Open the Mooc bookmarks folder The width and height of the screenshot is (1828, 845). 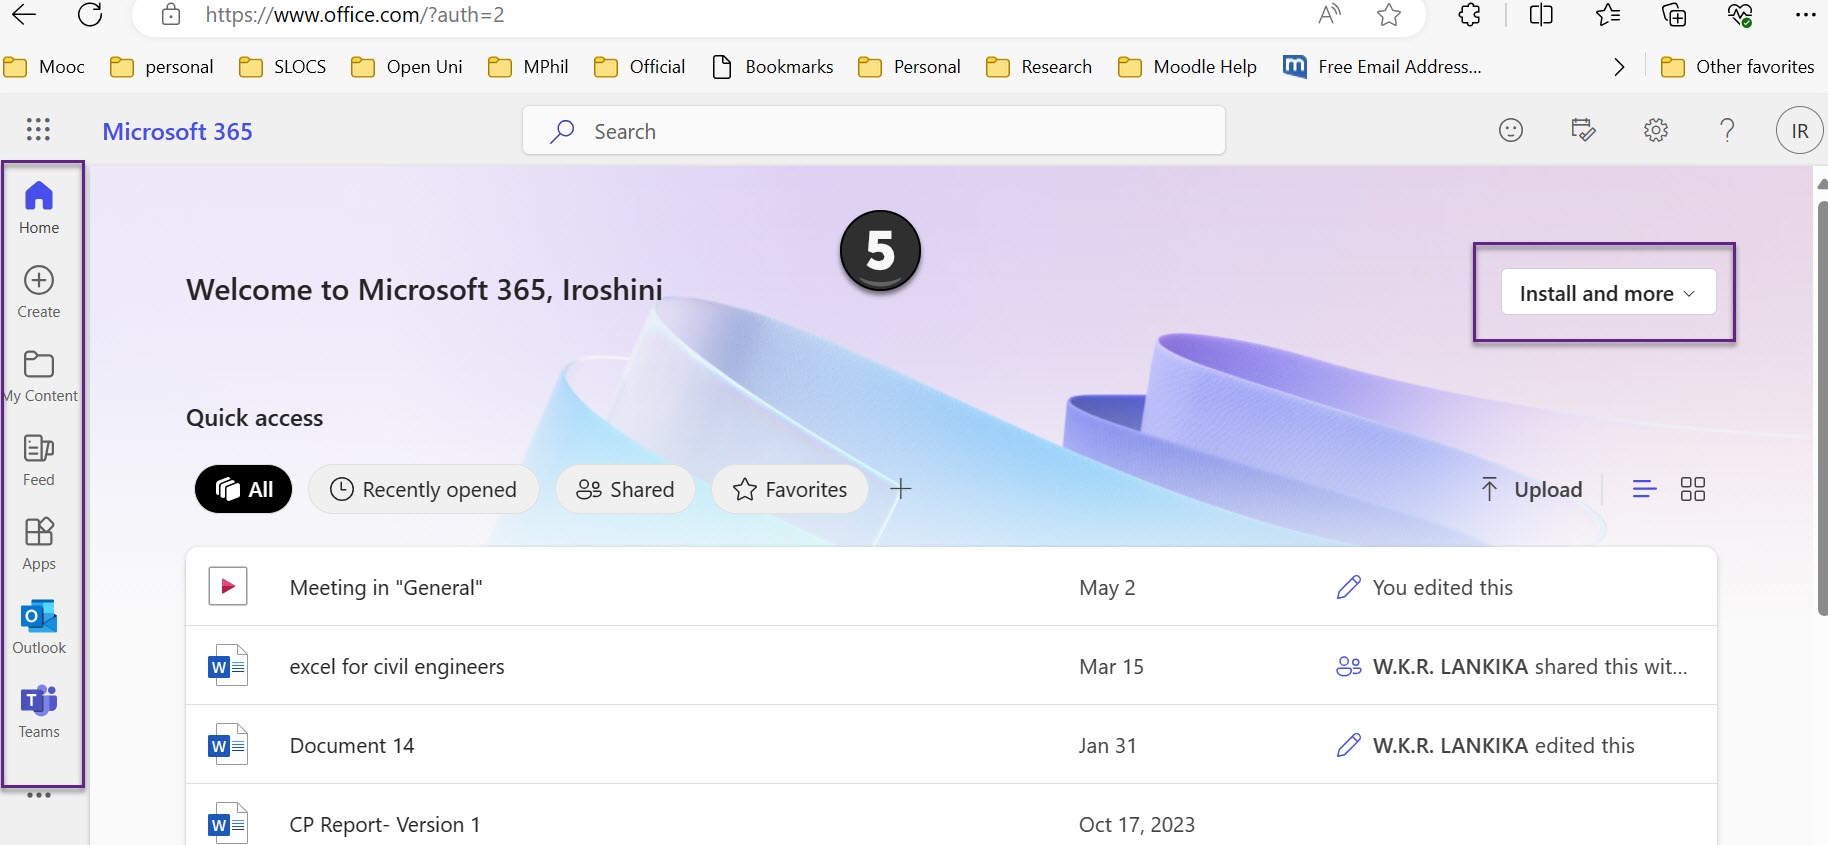44,67
